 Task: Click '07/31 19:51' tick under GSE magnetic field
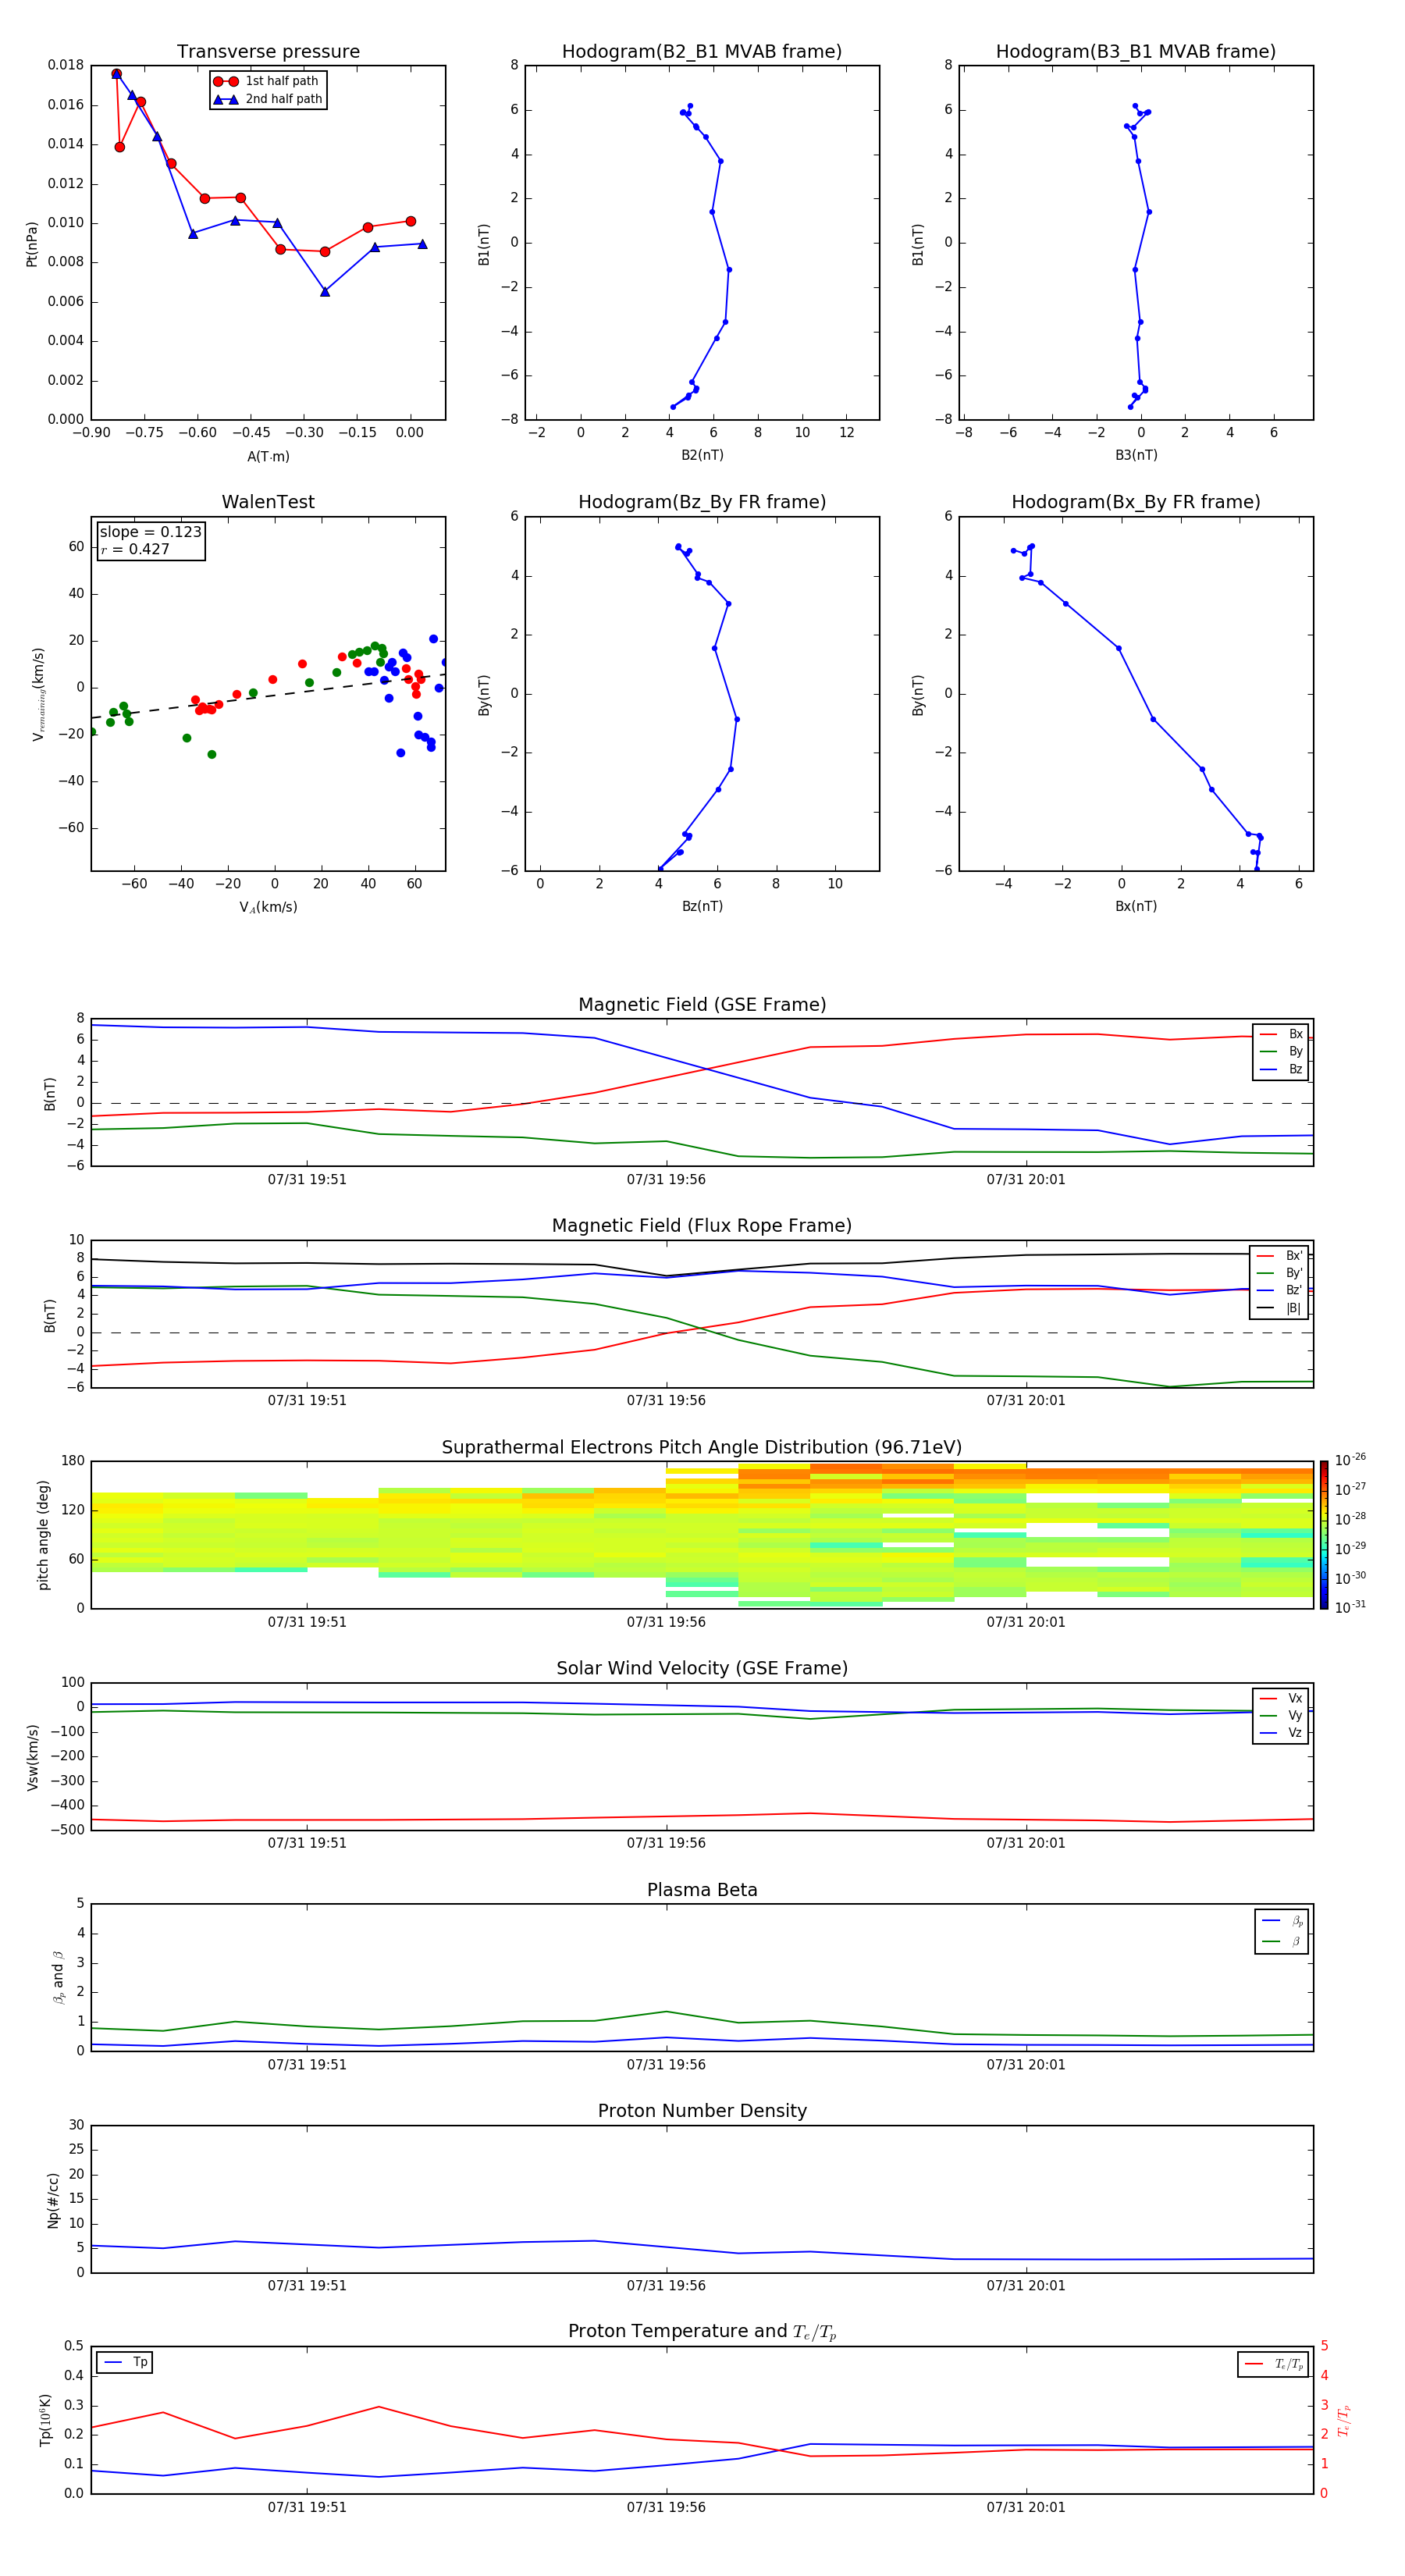(307, 1179)
